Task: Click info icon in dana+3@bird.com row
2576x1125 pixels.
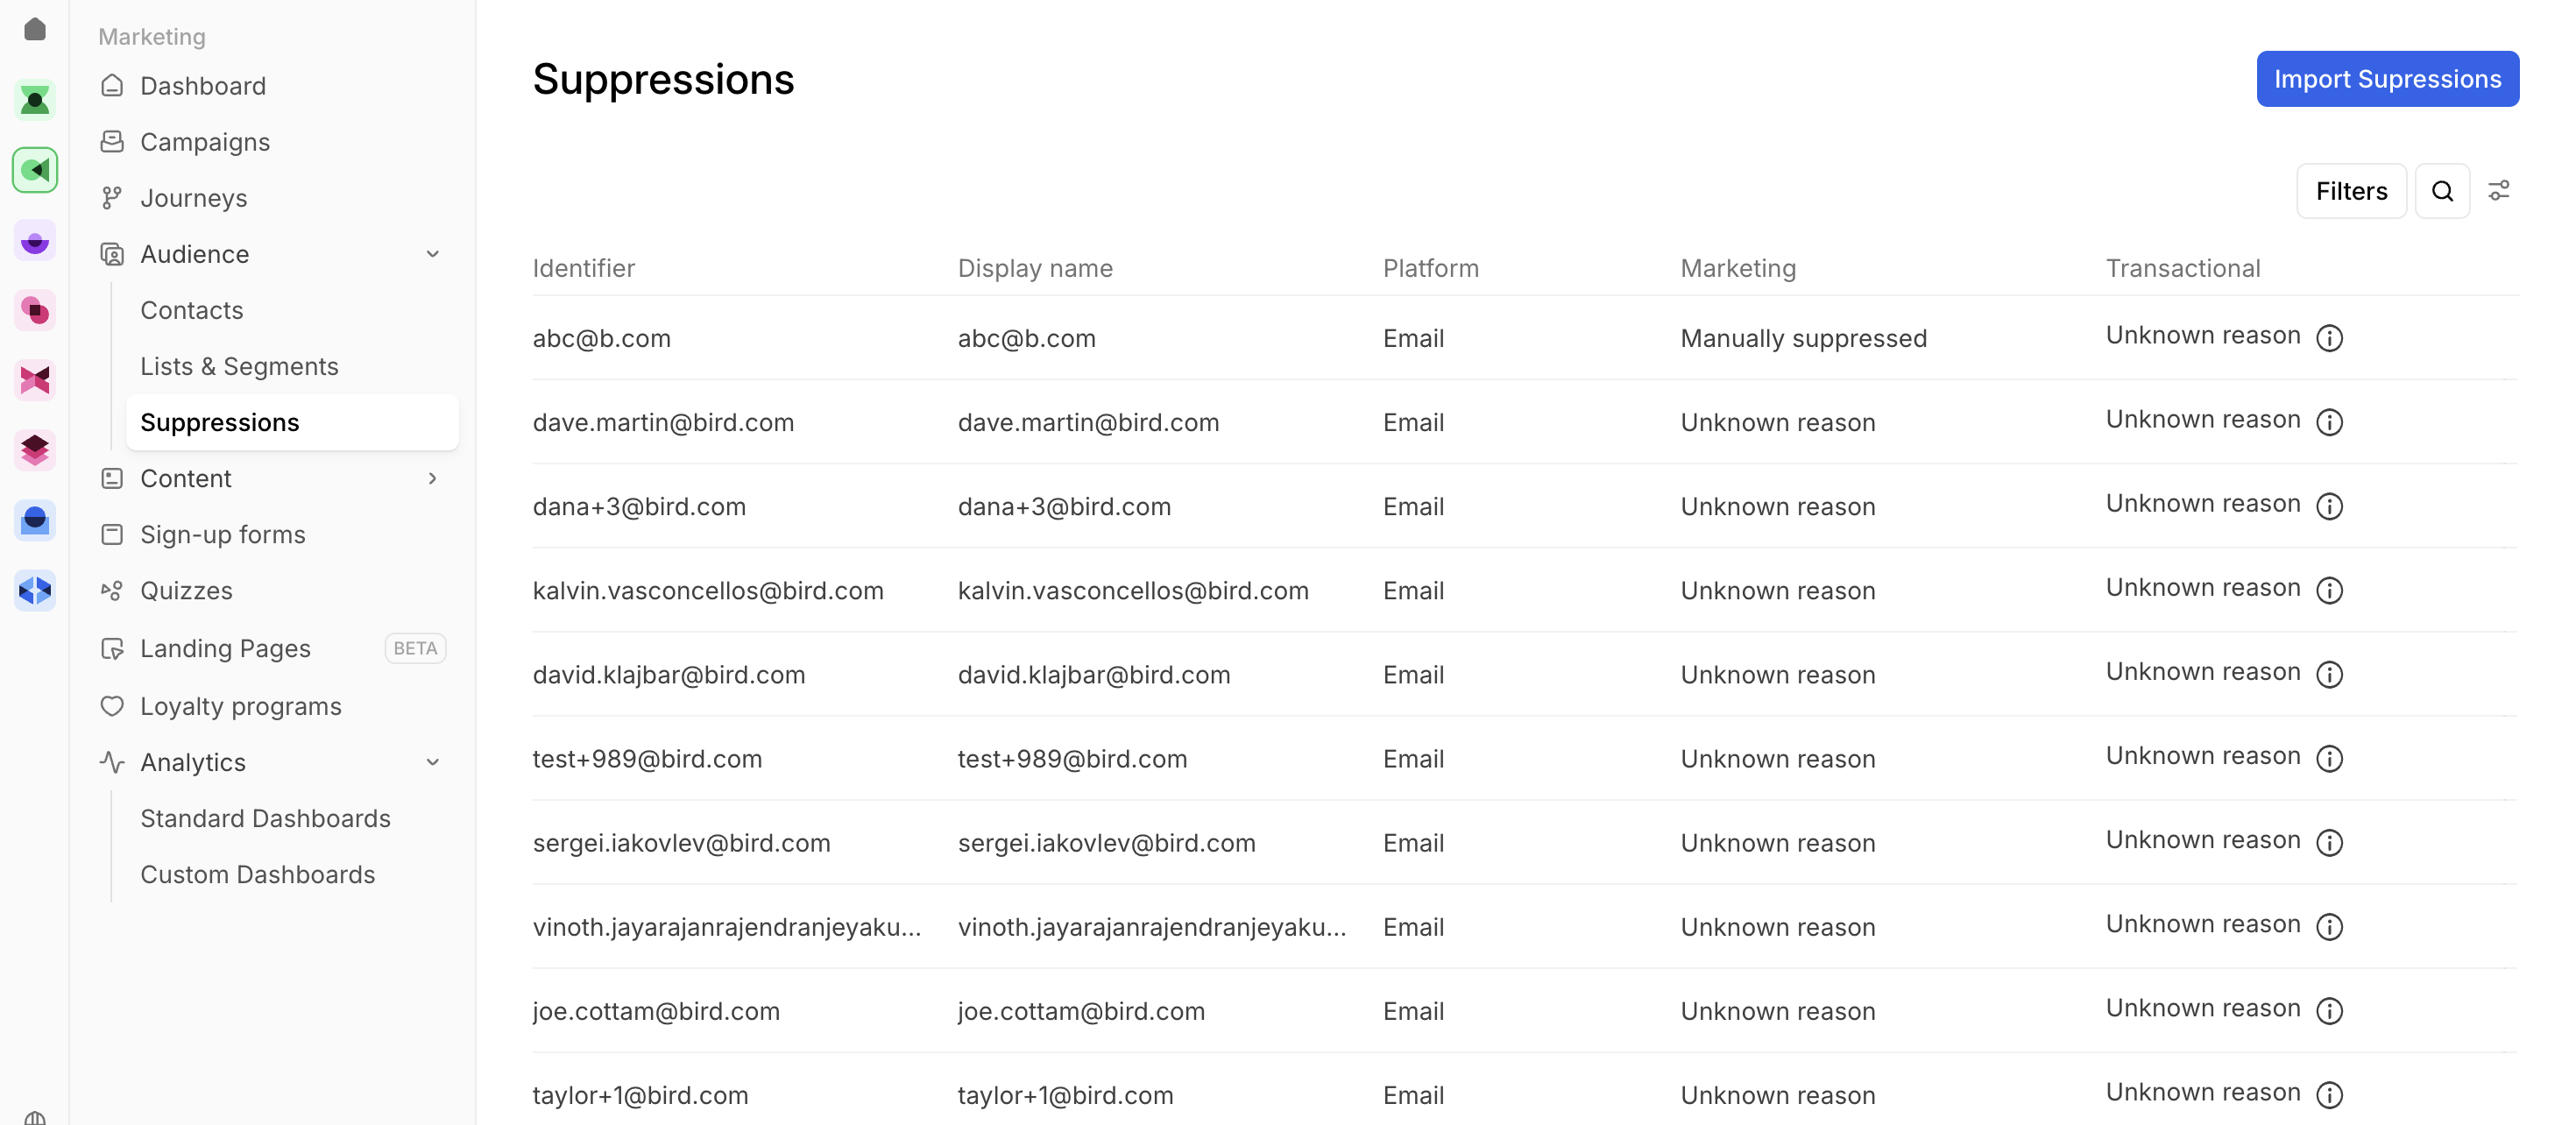Action: tap(2329, 506)
